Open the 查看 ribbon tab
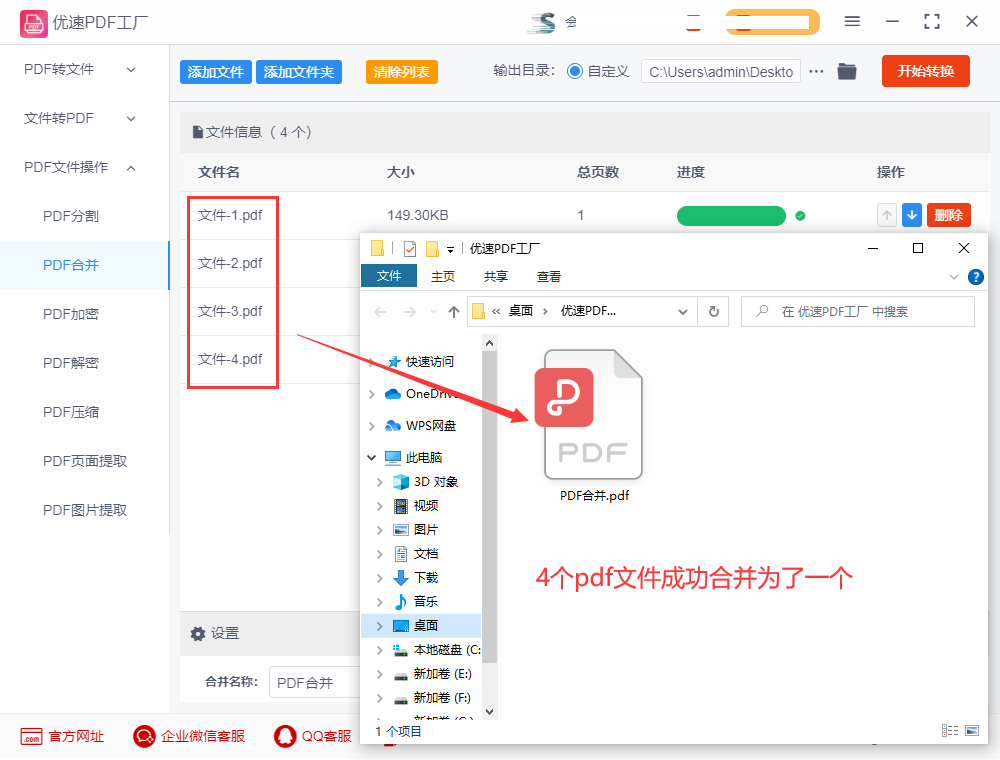This screenshot has height=760, width=1000. [x=548, y=277]
